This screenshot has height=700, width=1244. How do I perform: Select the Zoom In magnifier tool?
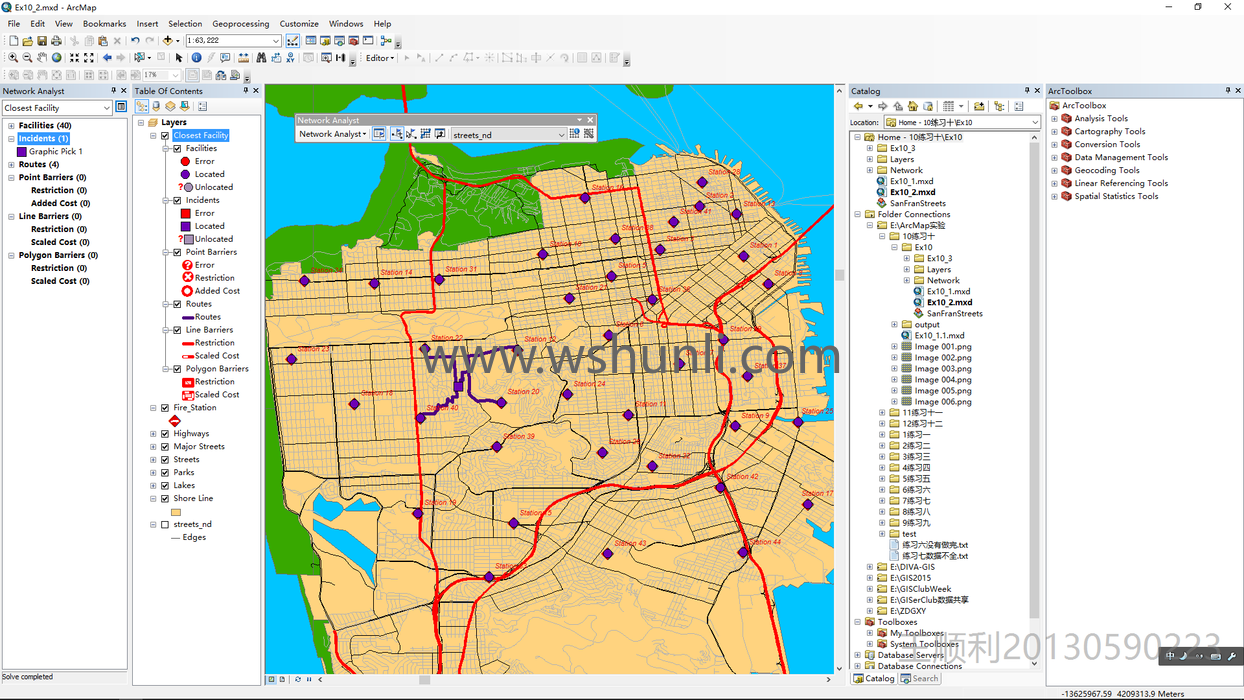(x=13, y=58)
